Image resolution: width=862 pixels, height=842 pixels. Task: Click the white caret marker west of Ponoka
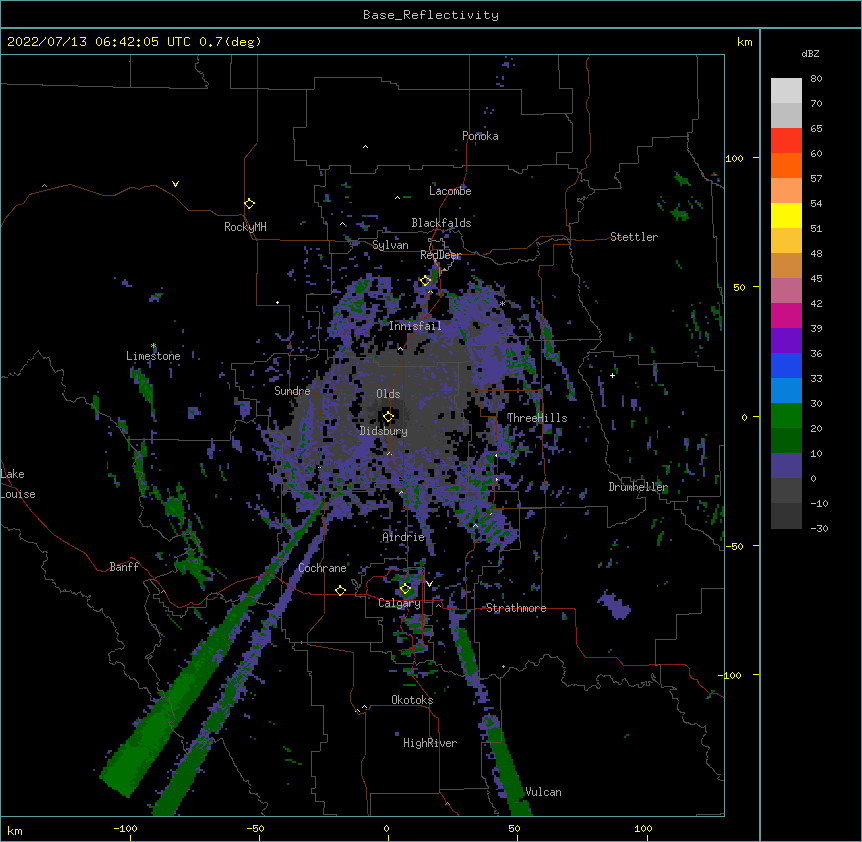[x=366, y=147]
